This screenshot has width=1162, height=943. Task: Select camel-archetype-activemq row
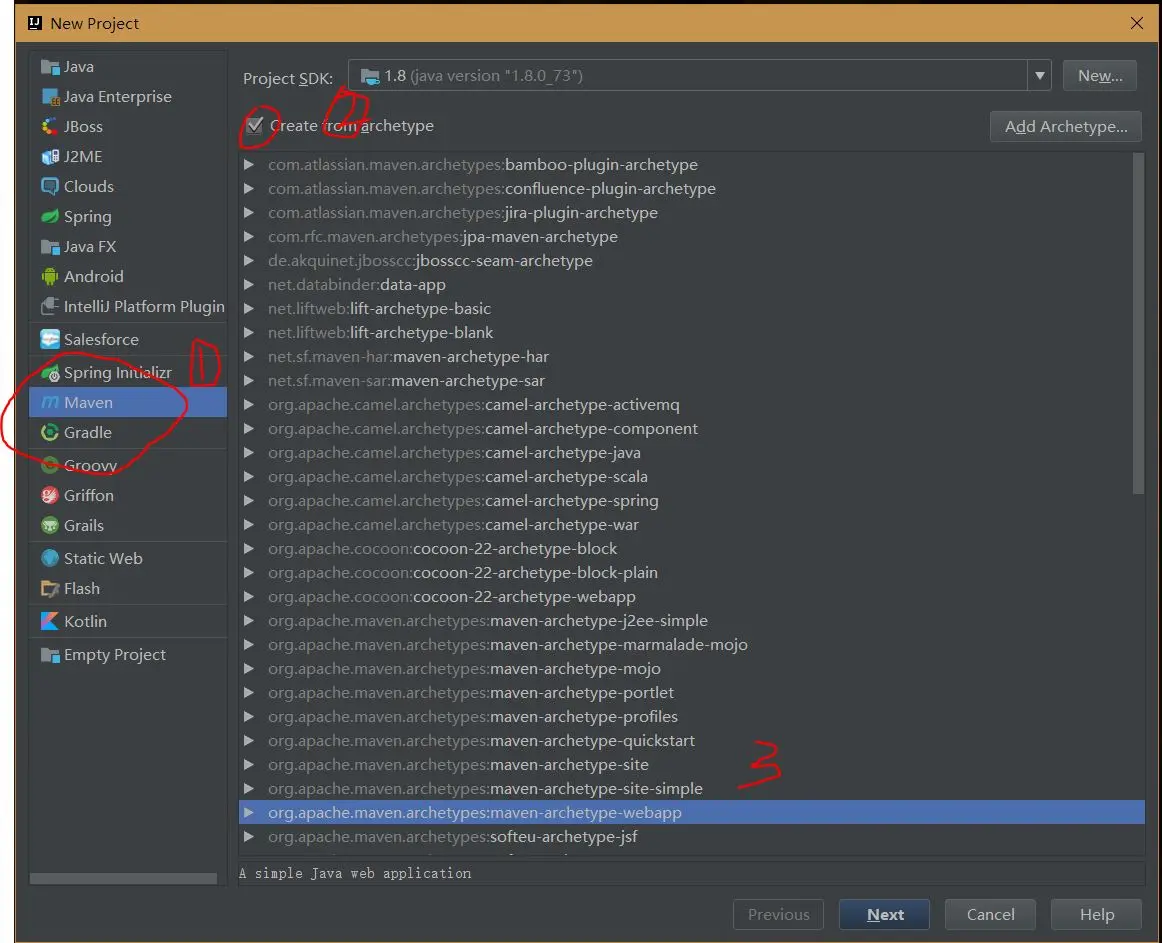pos(691,405)
